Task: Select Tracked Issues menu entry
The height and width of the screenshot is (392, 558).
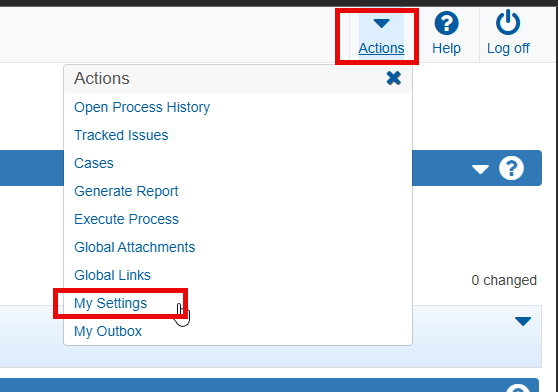Action: click(x=121, y=135)
